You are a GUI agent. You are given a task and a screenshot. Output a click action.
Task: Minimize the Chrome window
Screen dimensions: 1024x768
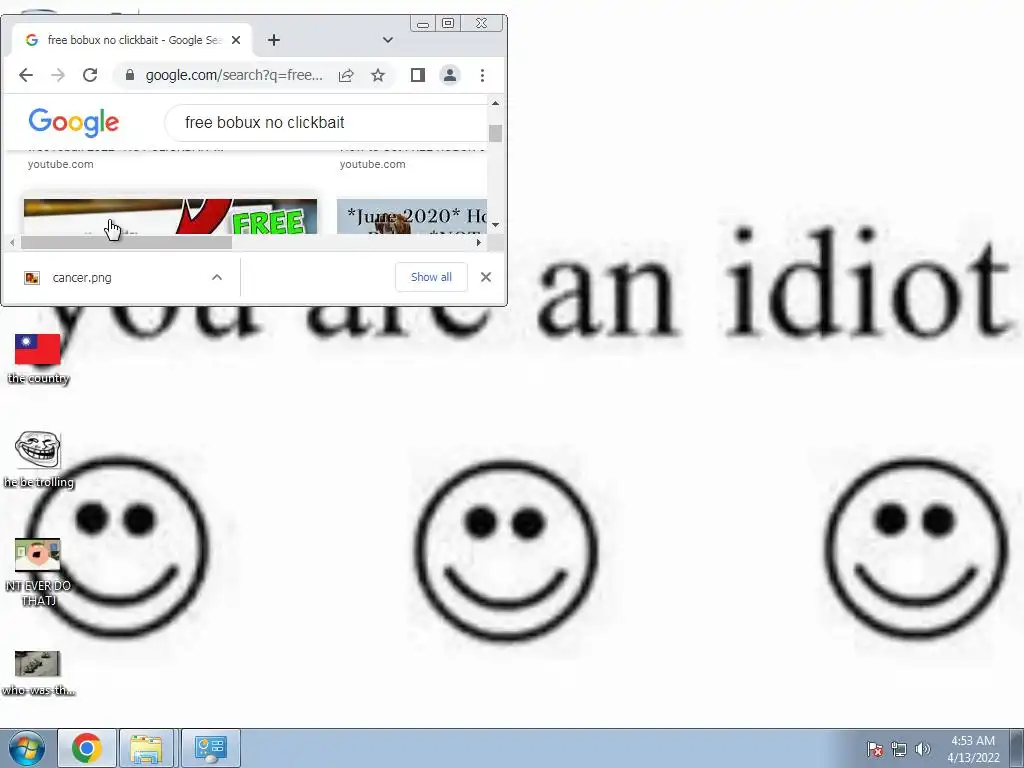click(423, 24)
